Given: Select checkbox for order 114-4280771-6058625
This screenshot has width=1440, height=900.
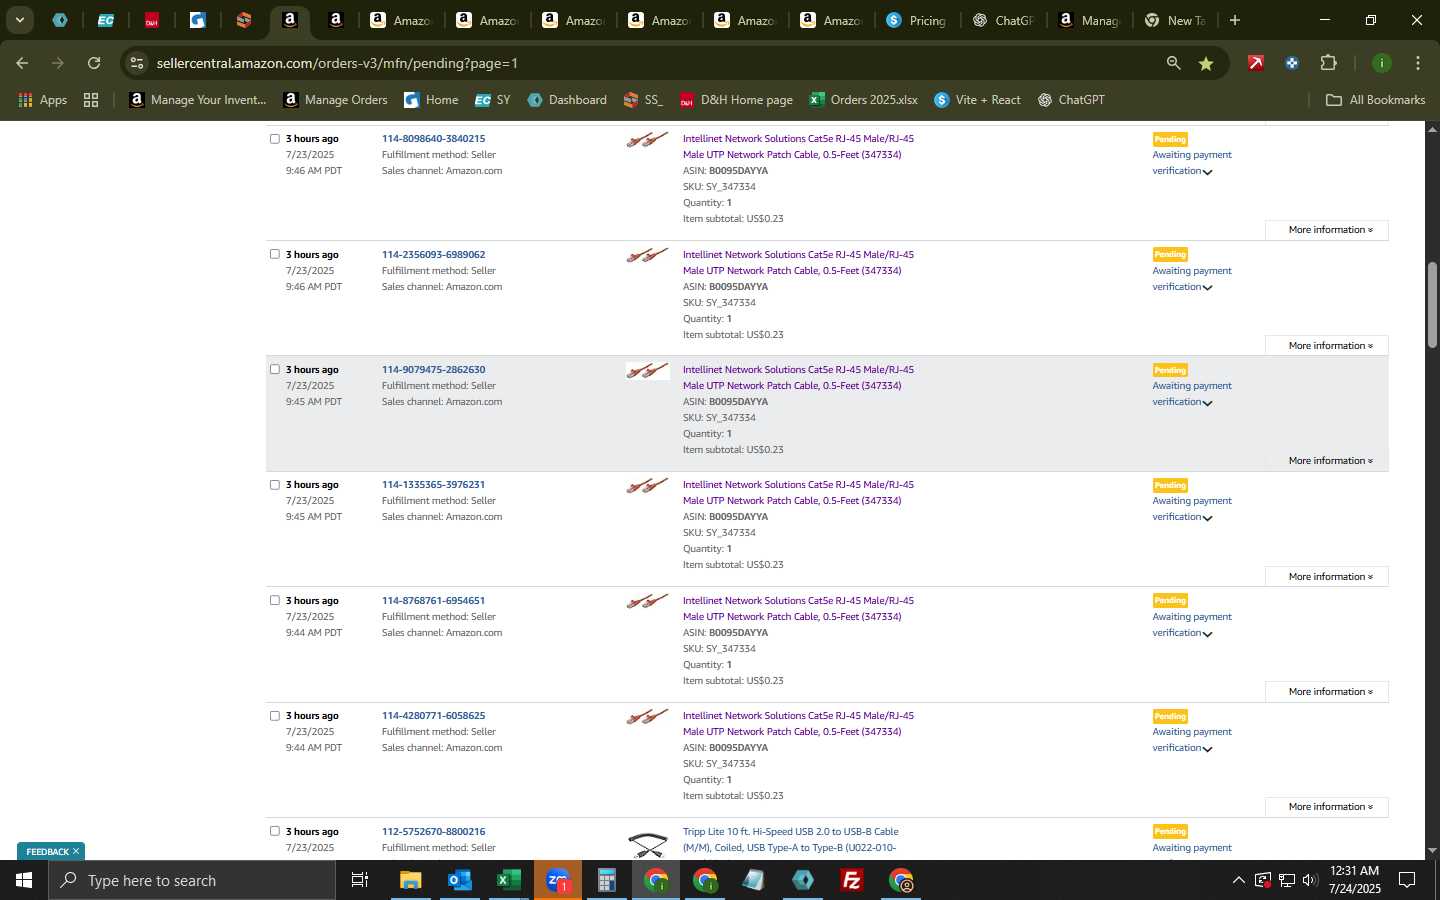Looking at the screenshot, I should (x=275, y=716).
